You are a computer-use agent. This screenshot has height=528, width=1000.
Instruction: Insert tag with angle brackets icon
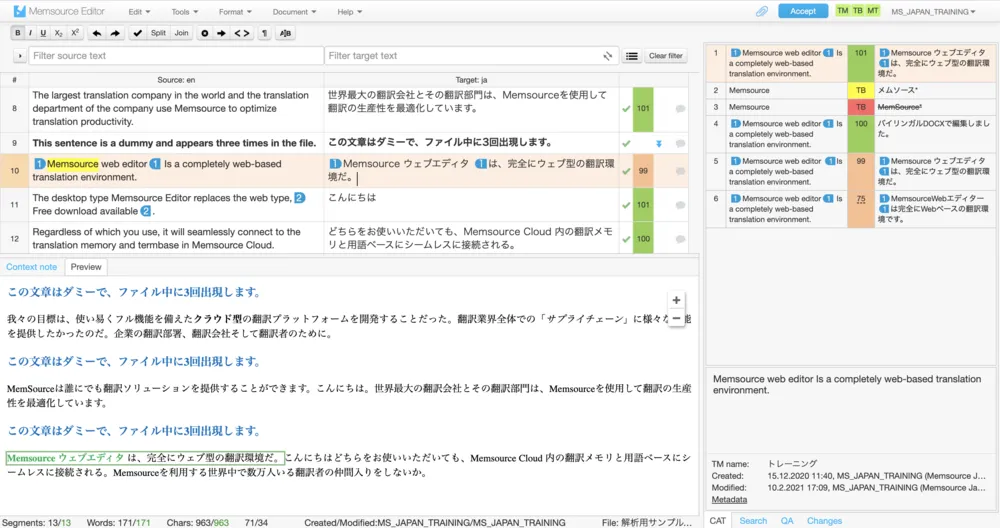click(242, 33)
